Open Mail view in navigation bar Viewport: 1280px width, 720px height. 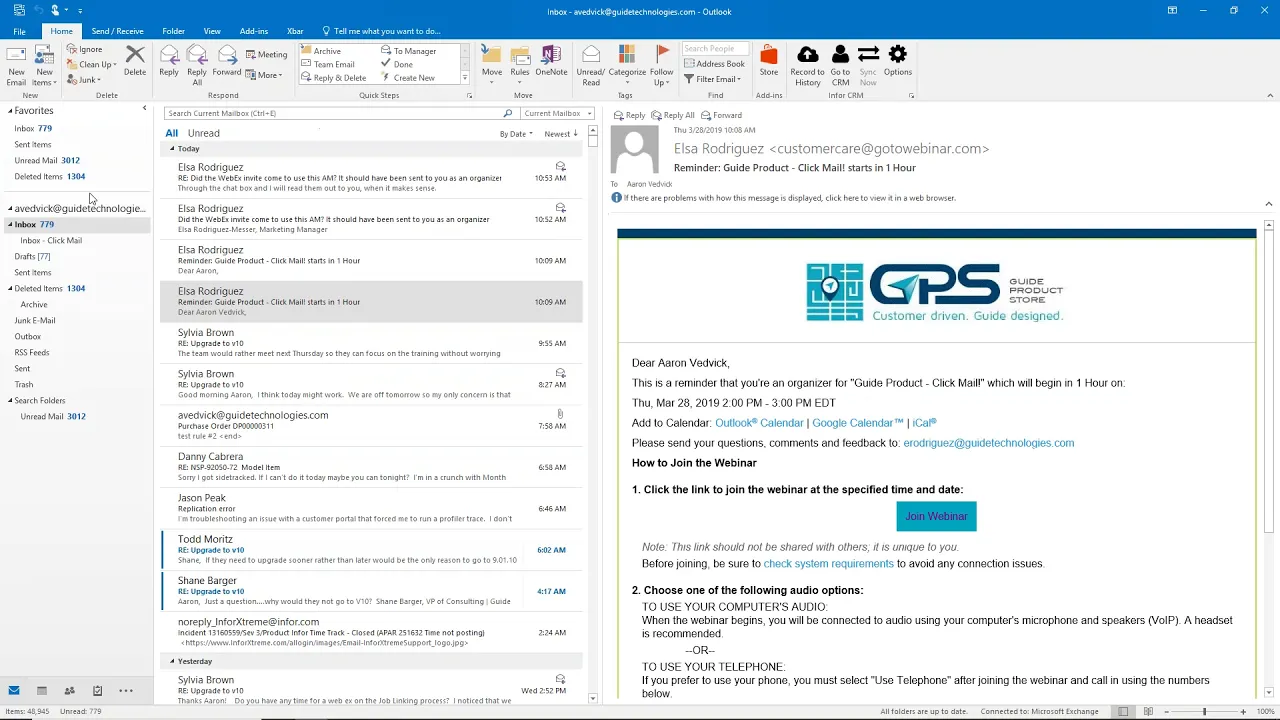click(x=14, y=690)
